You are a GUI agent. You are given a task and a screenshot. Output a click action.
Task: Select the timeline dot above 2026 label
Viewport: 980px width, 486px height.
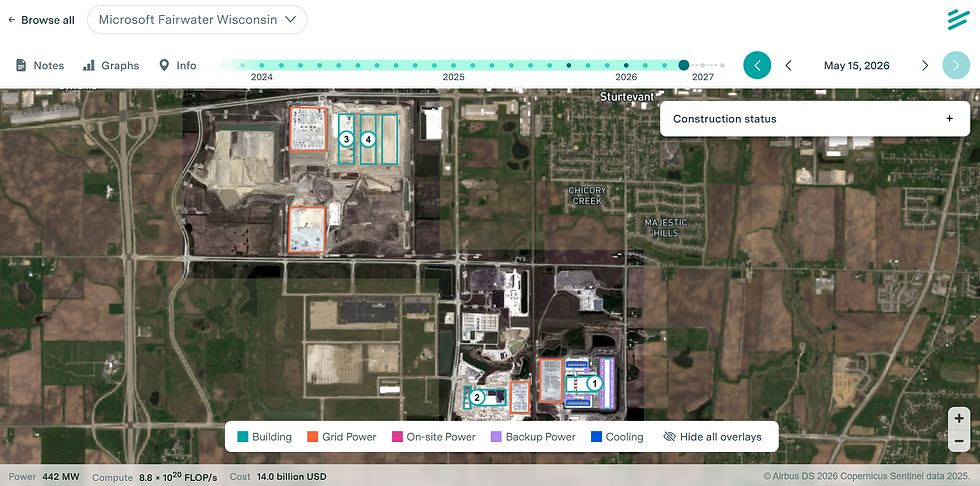[626, 65]
